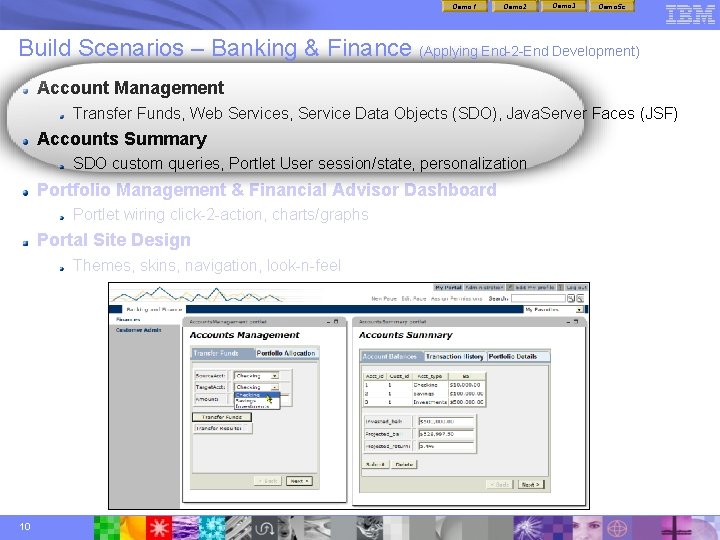Click the Acct_type column header
Screen dimensions: 720x540
tap(430, 376)
